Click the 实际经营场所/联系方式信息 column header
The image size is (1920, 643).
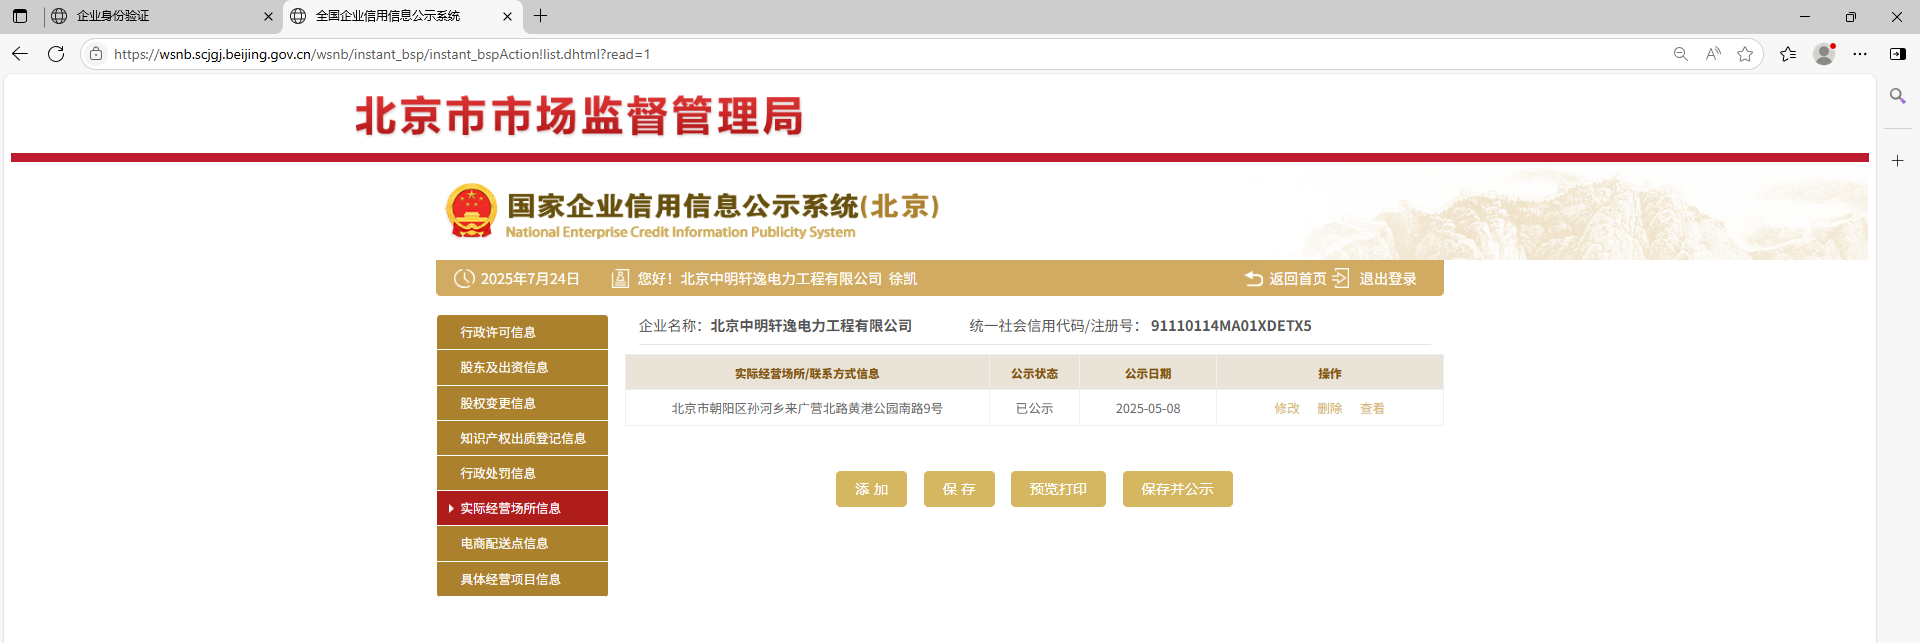(x=807, y=373)
